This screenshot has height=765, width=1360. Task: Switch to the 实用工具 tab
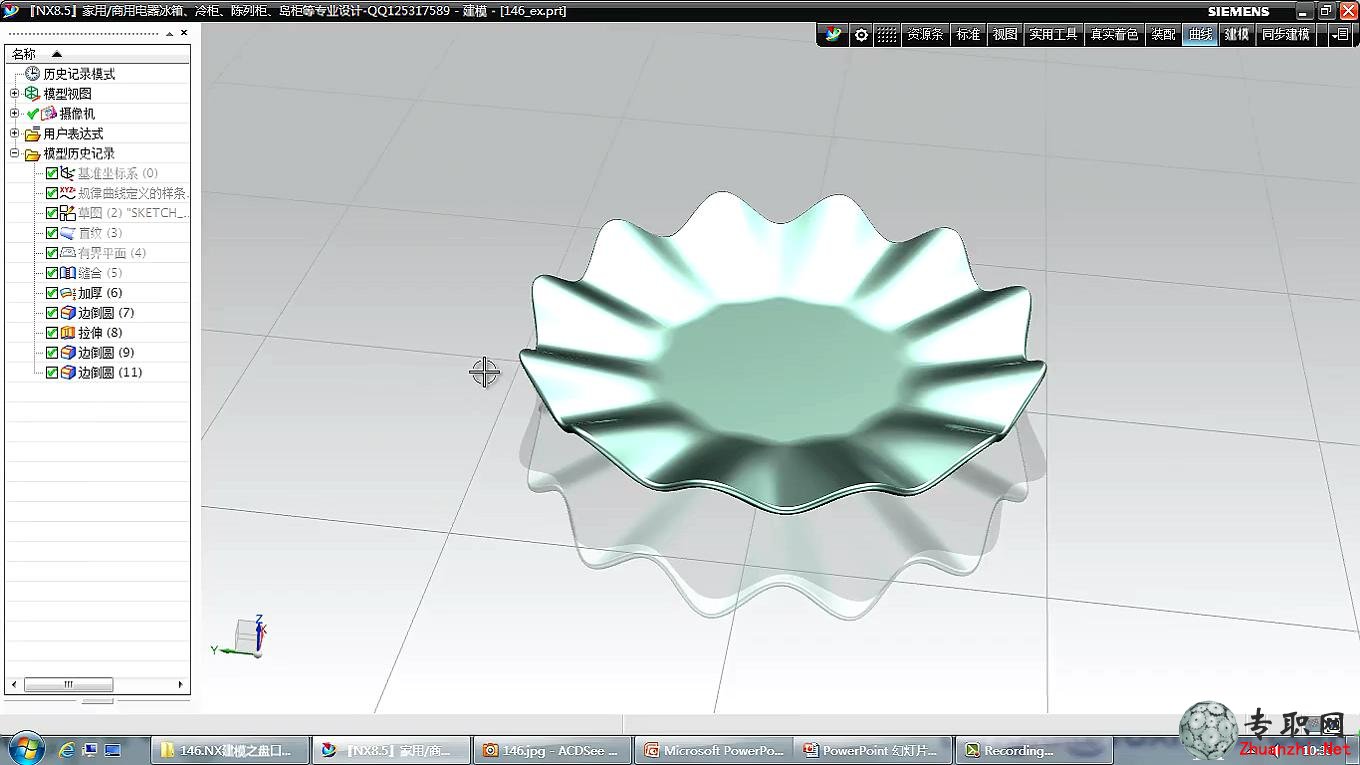tap(1054, 34)
